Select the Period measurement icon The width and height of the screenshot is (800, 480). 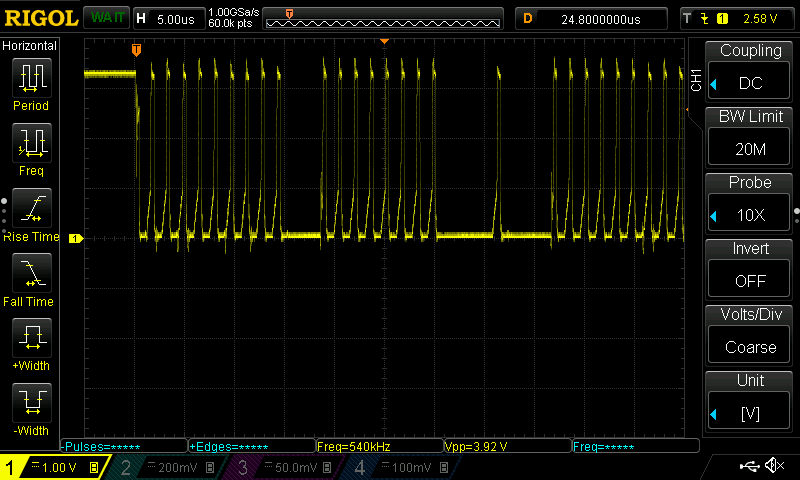[31, 78]
